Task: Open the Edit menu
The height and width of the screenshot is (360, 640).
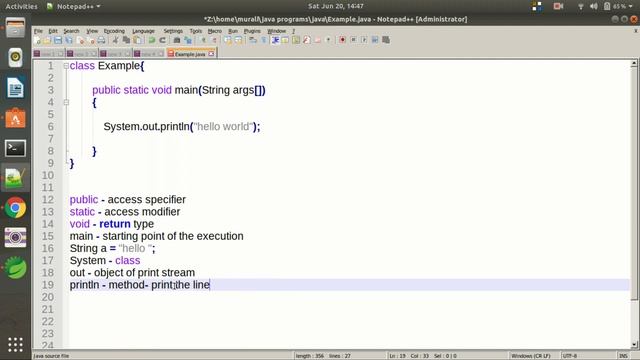Action: (53, 31)
